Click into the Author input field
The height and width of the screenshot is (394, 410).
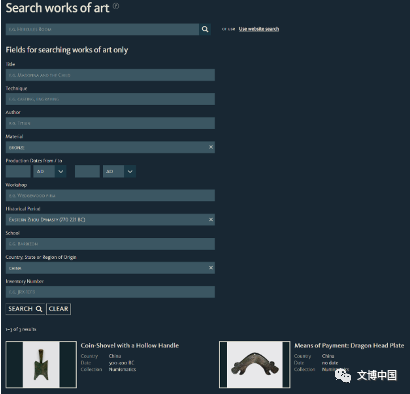[110, 123]
